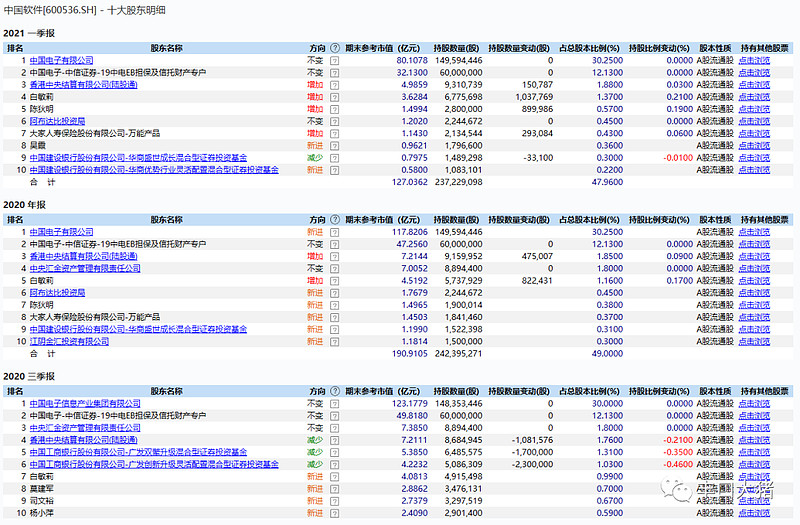Click total market value 127.0362 cell
Viewport: 800px width, 525px height.
pos(410,182)
